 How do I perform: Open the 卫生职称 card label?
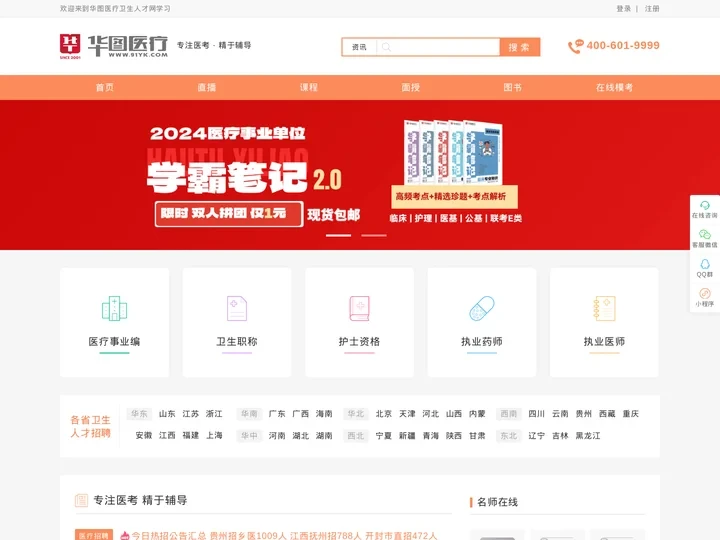pos(237,342)
